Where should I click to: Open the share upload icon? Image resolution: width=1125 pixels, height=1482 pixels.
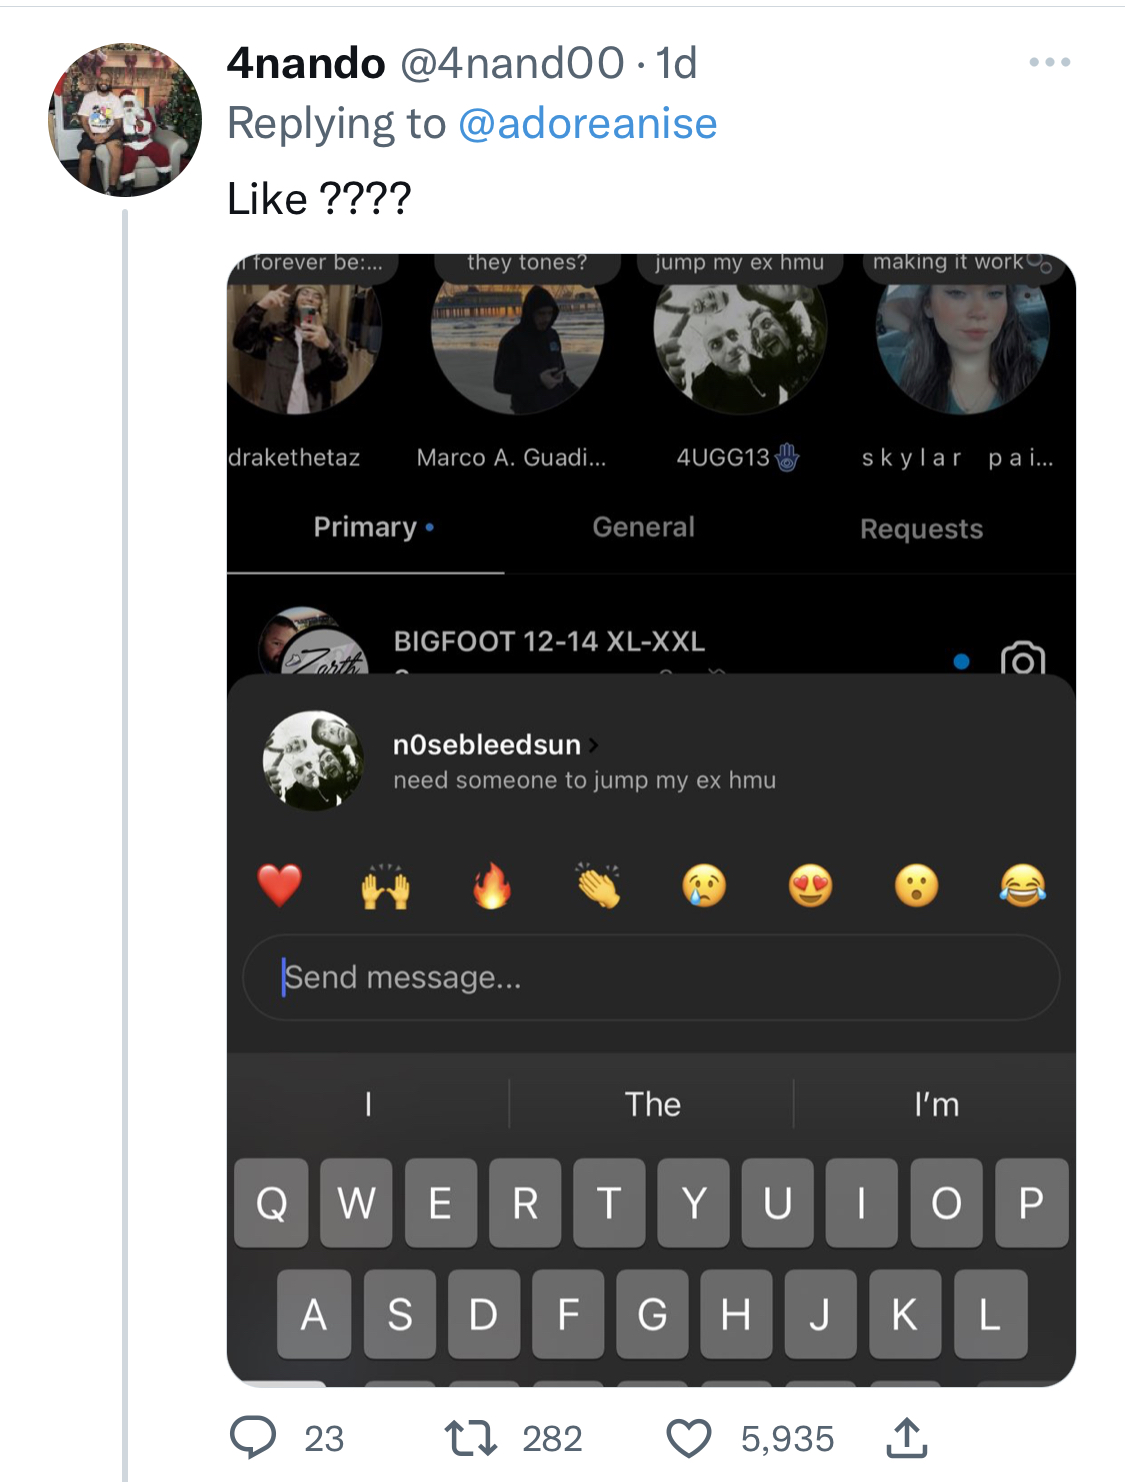906,1437
